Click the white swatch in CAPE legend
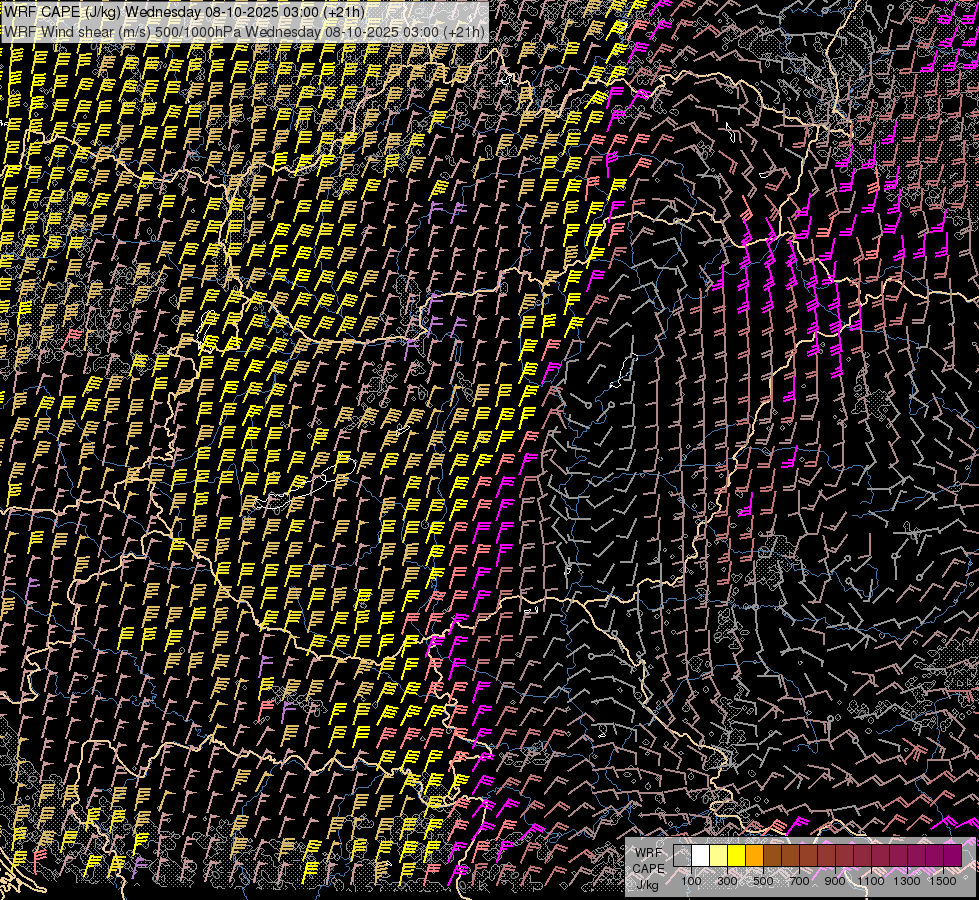The width and height of the screenshot is (979, 900). tap(700, 855)
